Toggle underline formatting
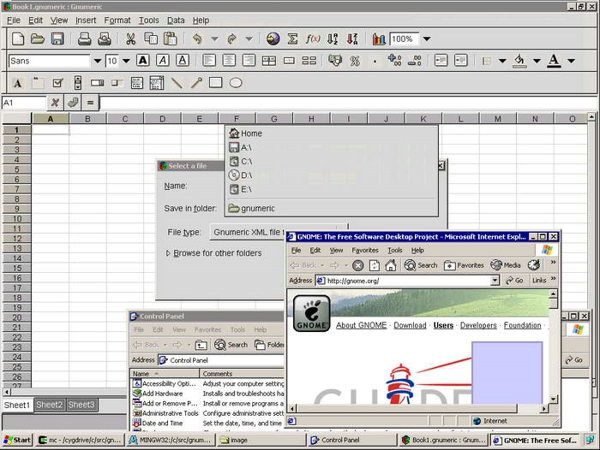 181,61
